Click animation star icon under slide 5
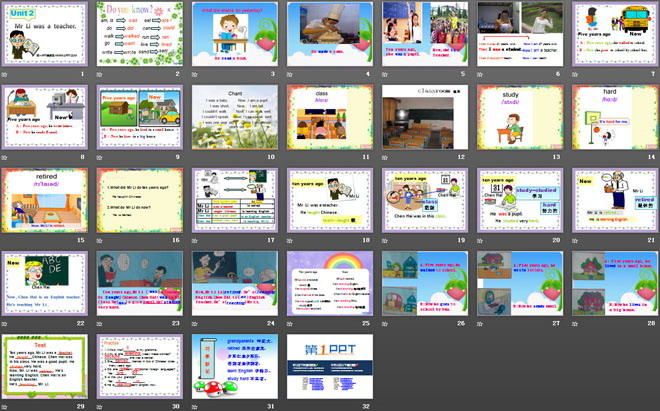The image size is (660, 411). [385, 75]
